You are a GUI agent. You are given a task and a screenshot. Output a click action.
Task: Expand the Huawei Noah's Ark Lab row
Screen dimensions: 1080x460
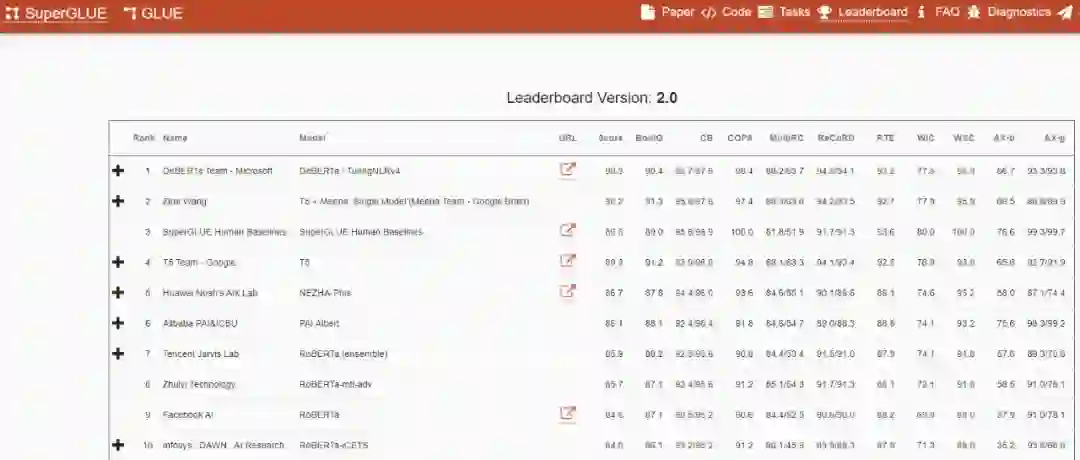click(x=118, y=293)
